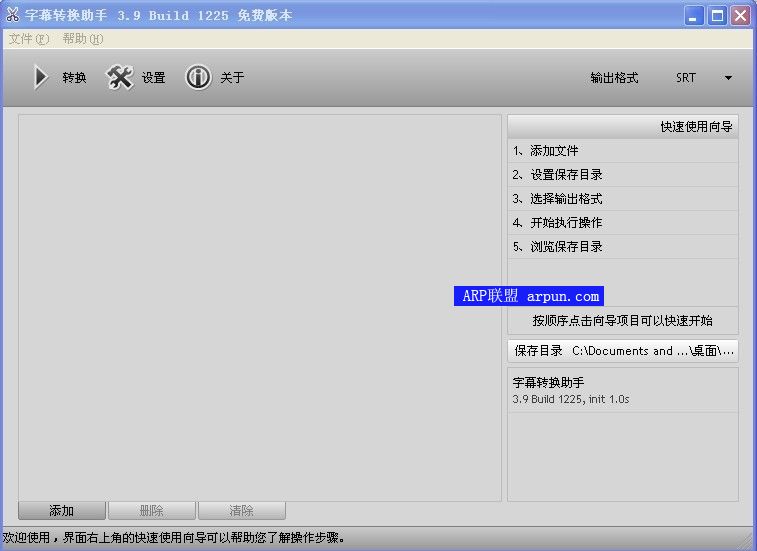Click the 添加 button
The width and height of the screenshot is (757, 551).
[x=62, y=510]
